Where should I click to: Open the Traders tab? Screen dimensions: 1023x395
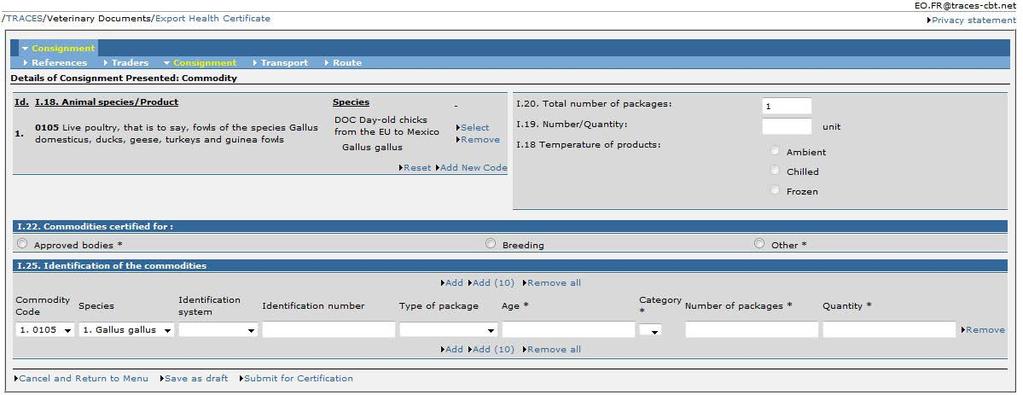[x=130, y=63]
